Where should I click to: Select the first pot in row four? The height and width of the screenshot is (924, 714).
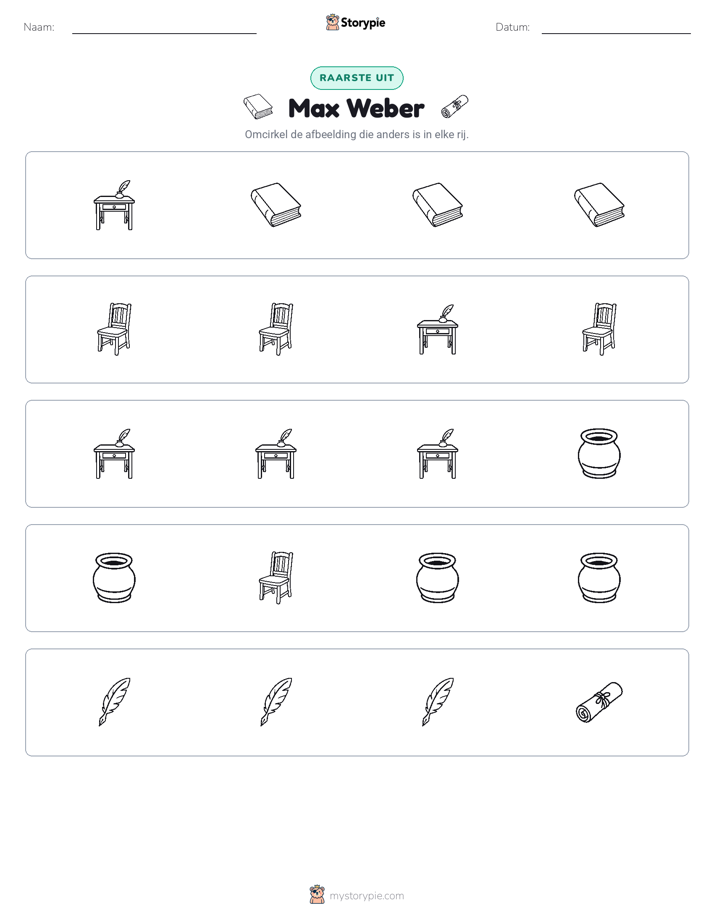pos(114,578)
